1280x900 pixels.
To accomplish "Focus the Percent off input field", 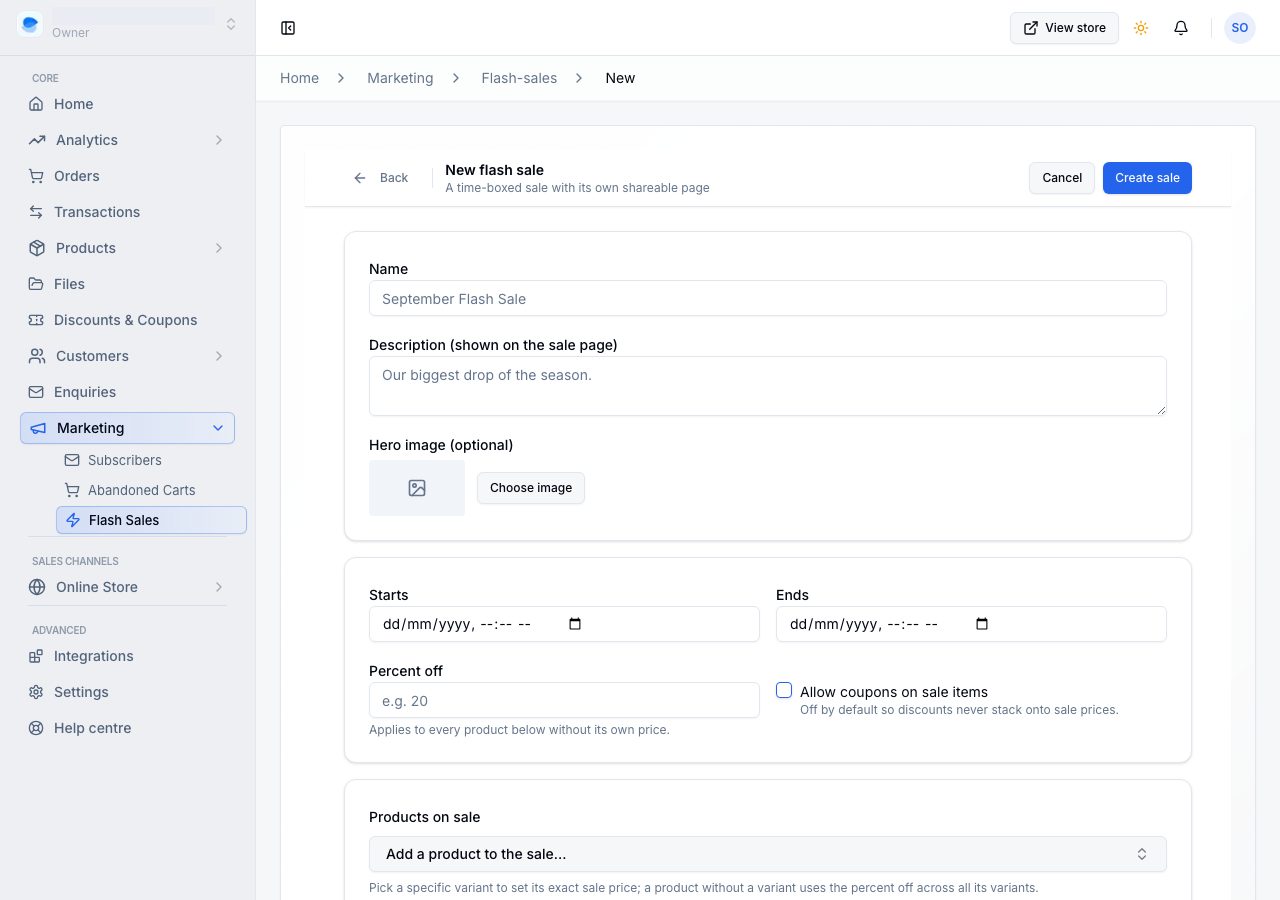I will pos(564,700).
